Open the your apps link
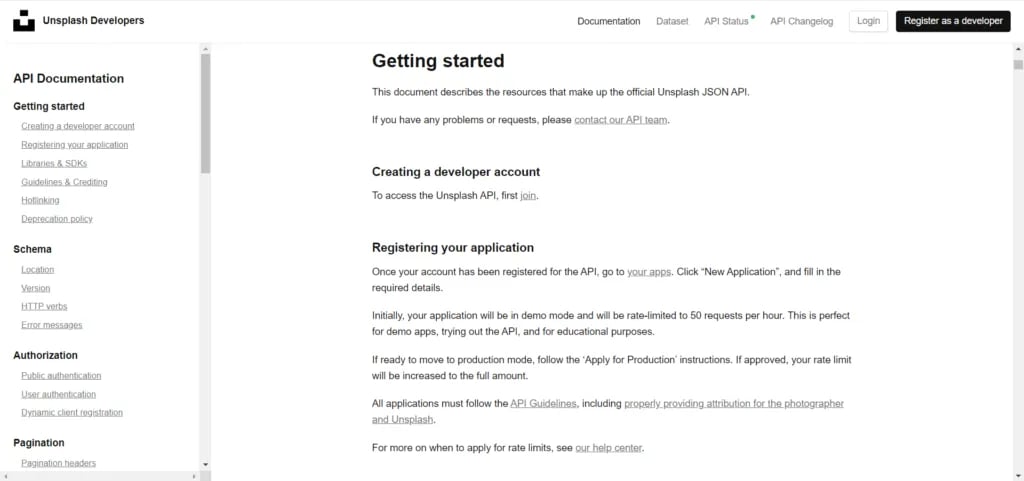Viewport: 1024px width, 481px height. coord(648,272)
